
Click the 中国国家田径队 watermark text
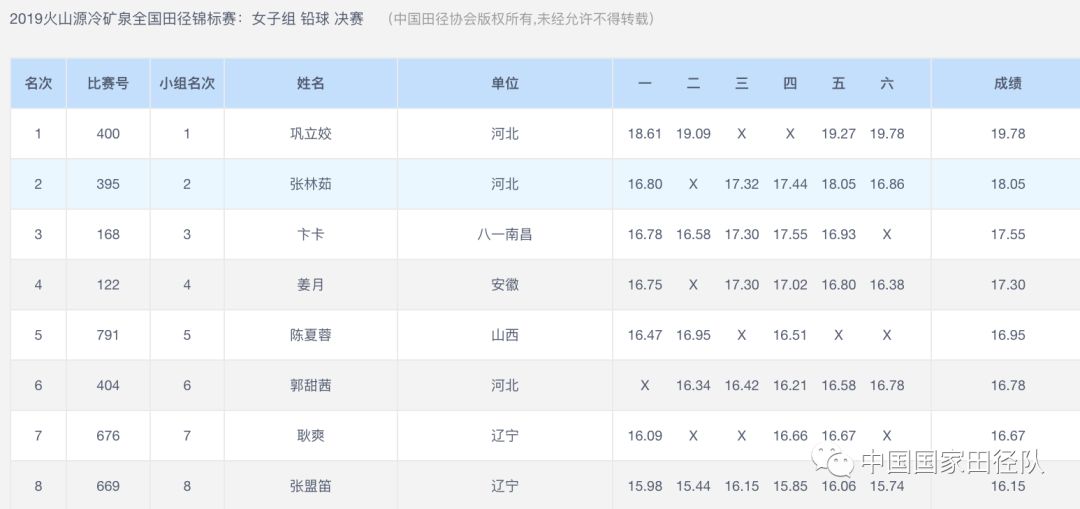click(x=952, y=463)
